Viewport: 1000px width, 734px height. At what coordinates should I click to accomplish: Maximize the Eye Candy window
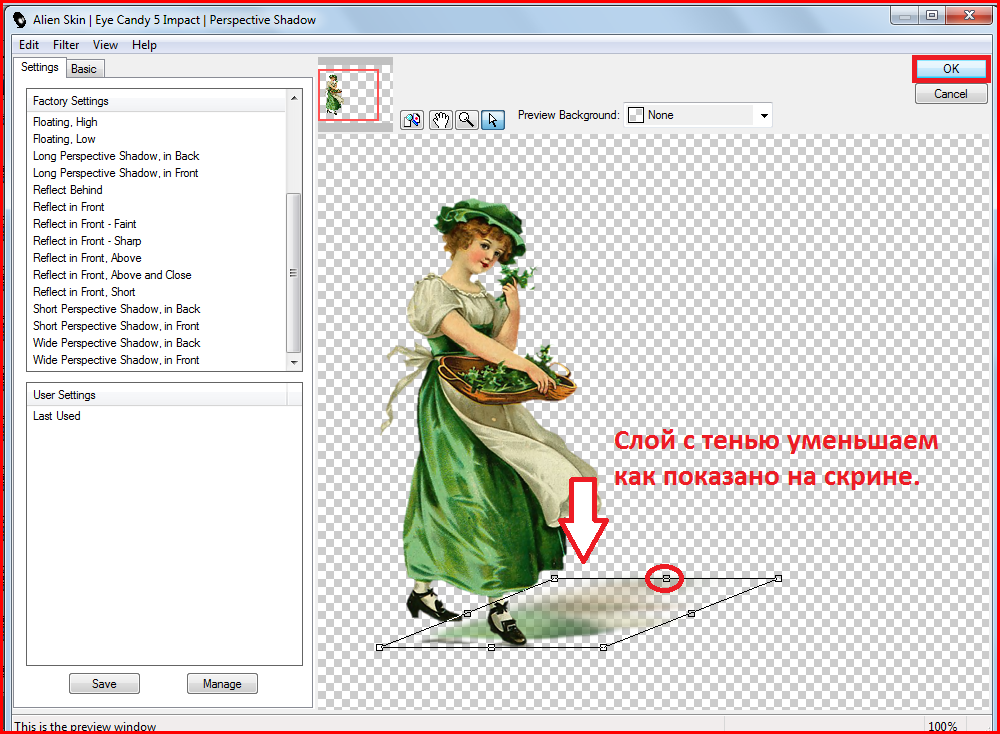932,15
